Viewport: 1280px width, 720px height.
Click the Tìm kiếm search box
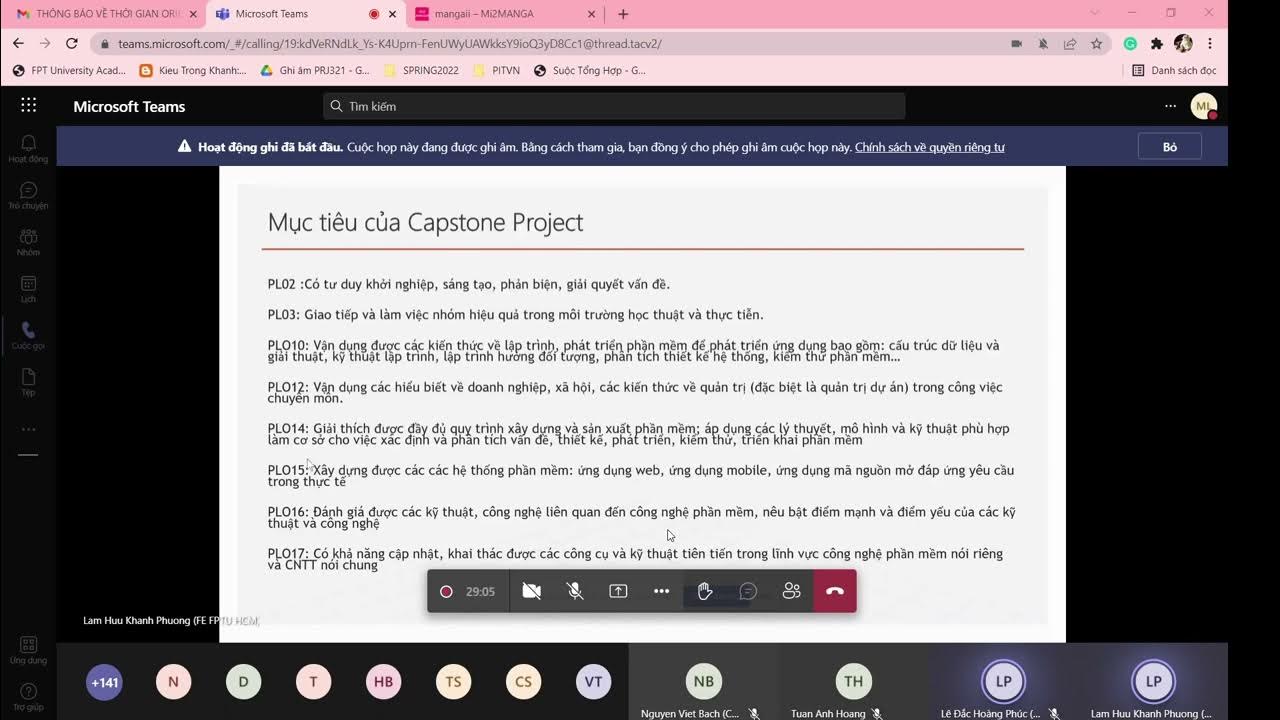coord(614,106)
